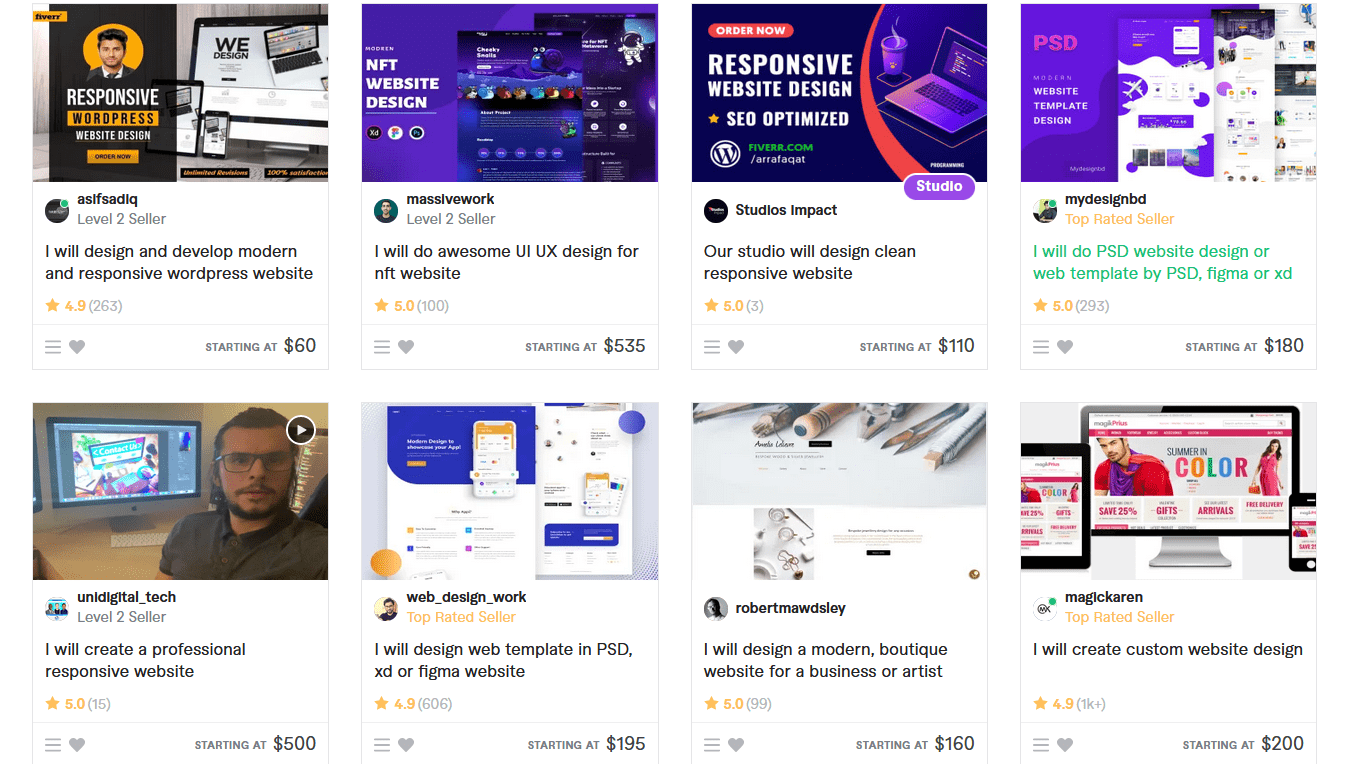Favorite the asifsadiq WordPress gig with heart icon

click(77, 347)
